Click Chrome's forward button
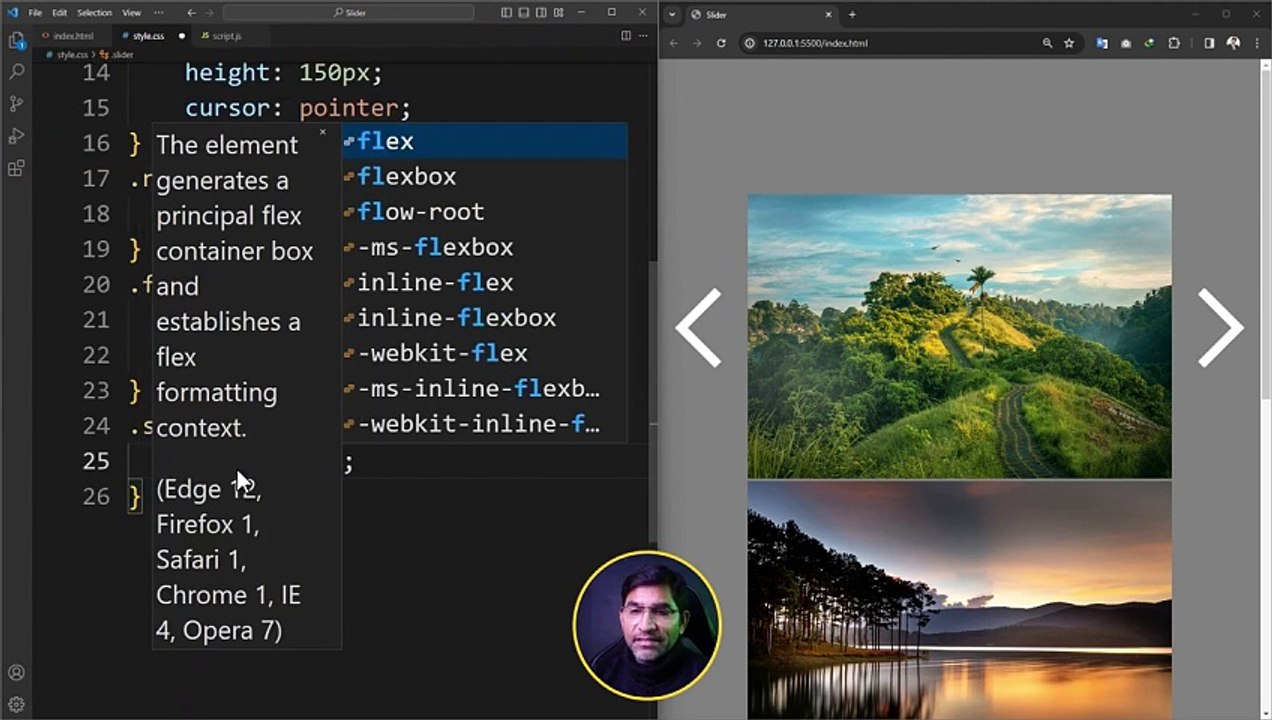 [x=697, y=43]
